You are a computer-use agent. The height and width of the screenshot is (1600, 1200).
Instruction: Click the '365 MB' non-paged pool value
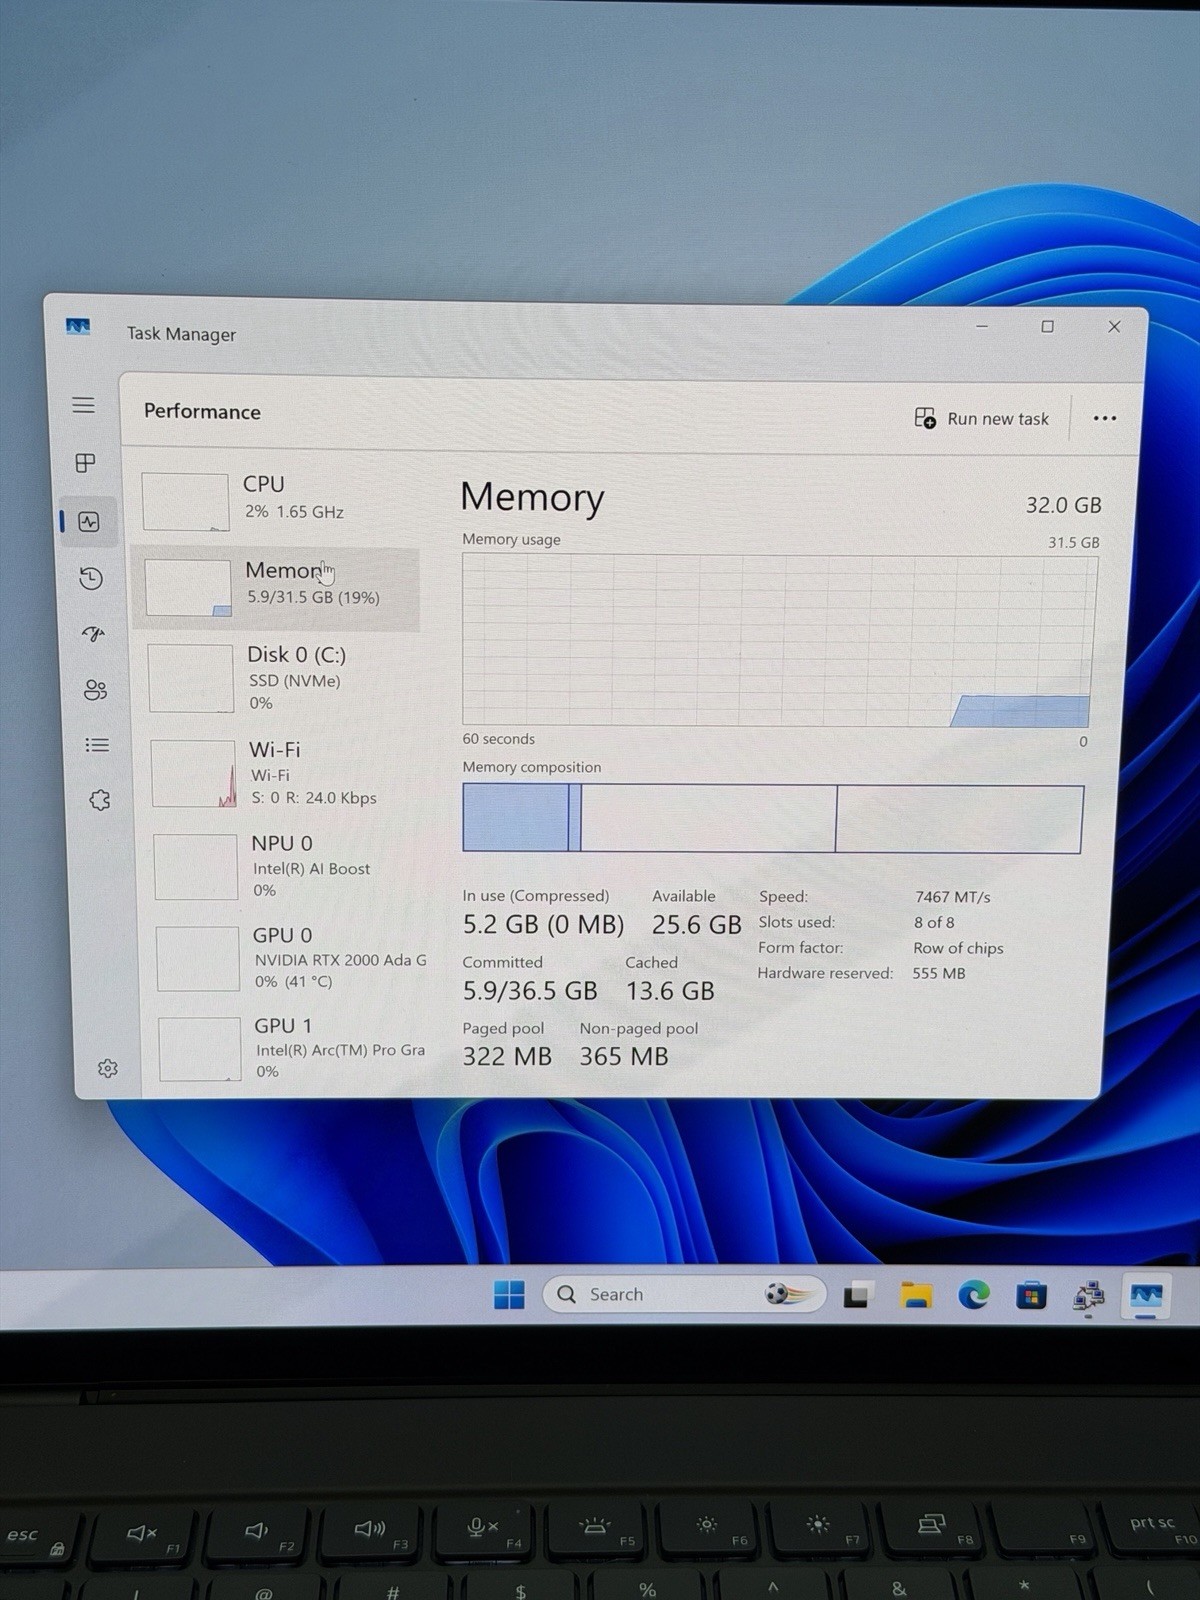point(624,1056)
